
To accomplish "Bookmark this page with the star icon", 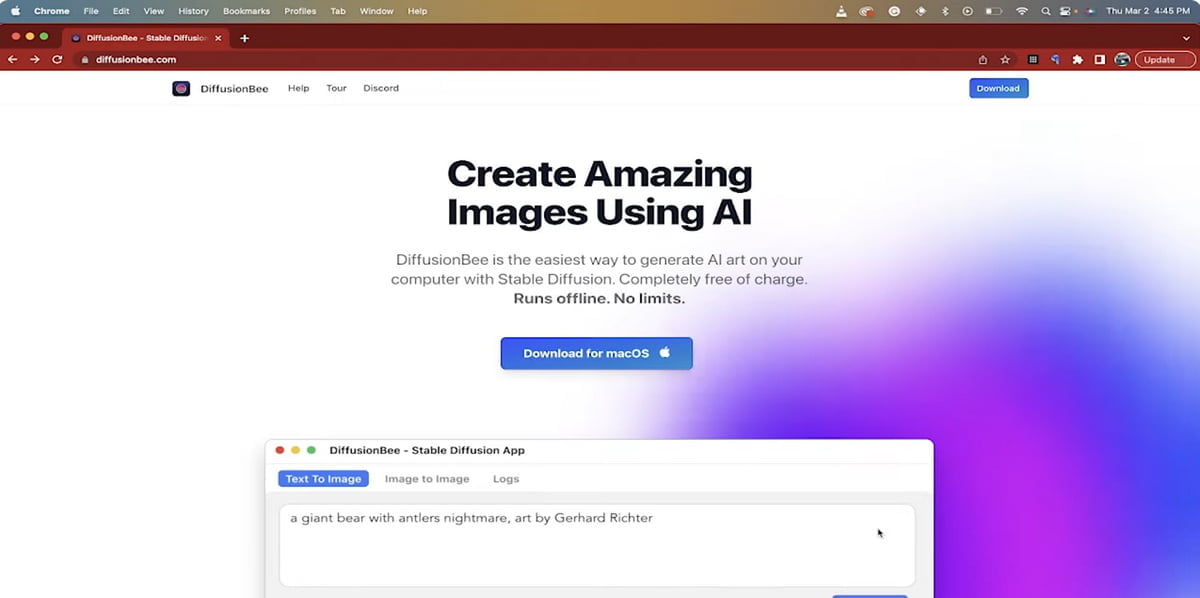I will tap(1006, 59).
